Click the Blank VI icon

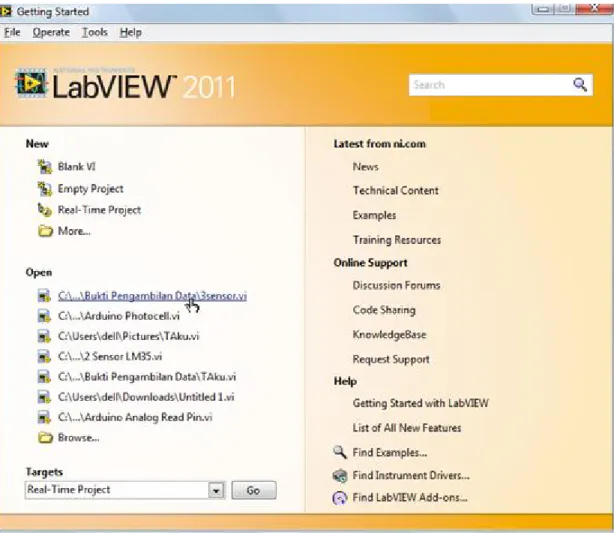45,167
